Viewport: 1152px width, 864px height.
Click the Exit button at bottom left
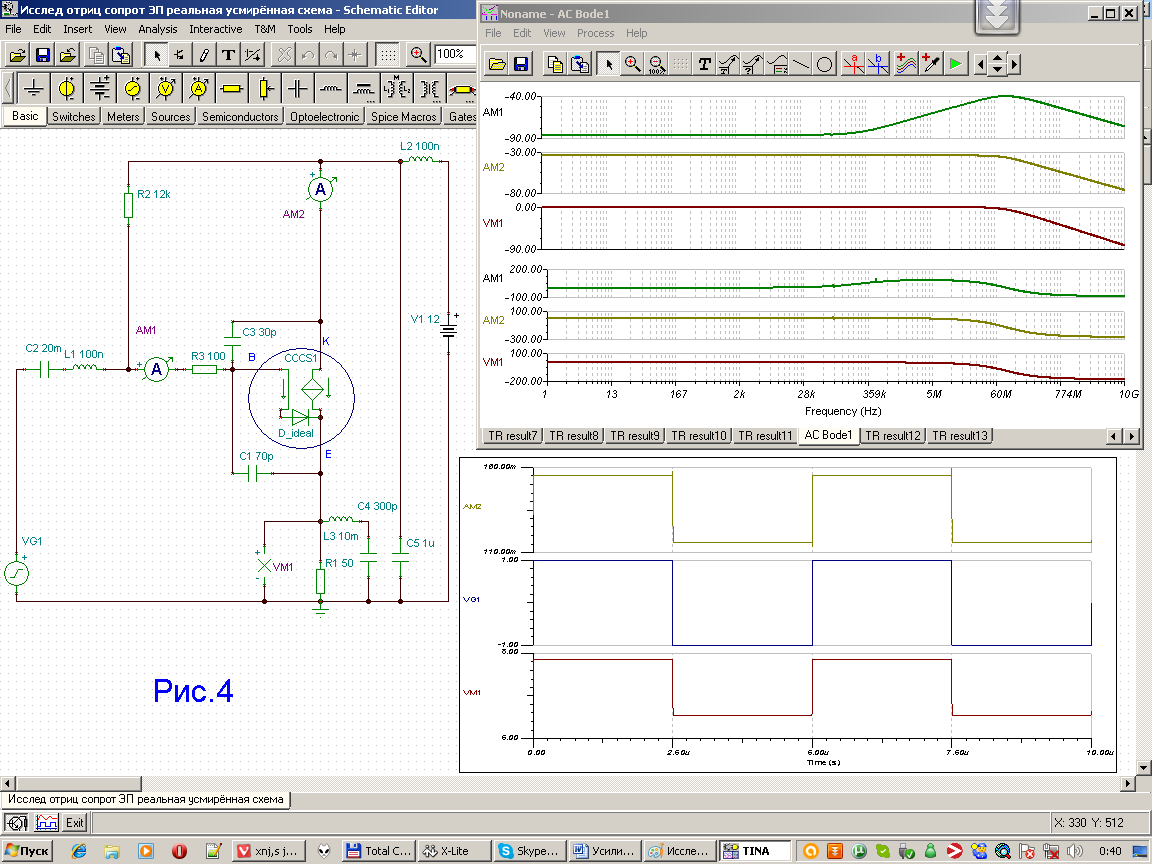[75, 823]
